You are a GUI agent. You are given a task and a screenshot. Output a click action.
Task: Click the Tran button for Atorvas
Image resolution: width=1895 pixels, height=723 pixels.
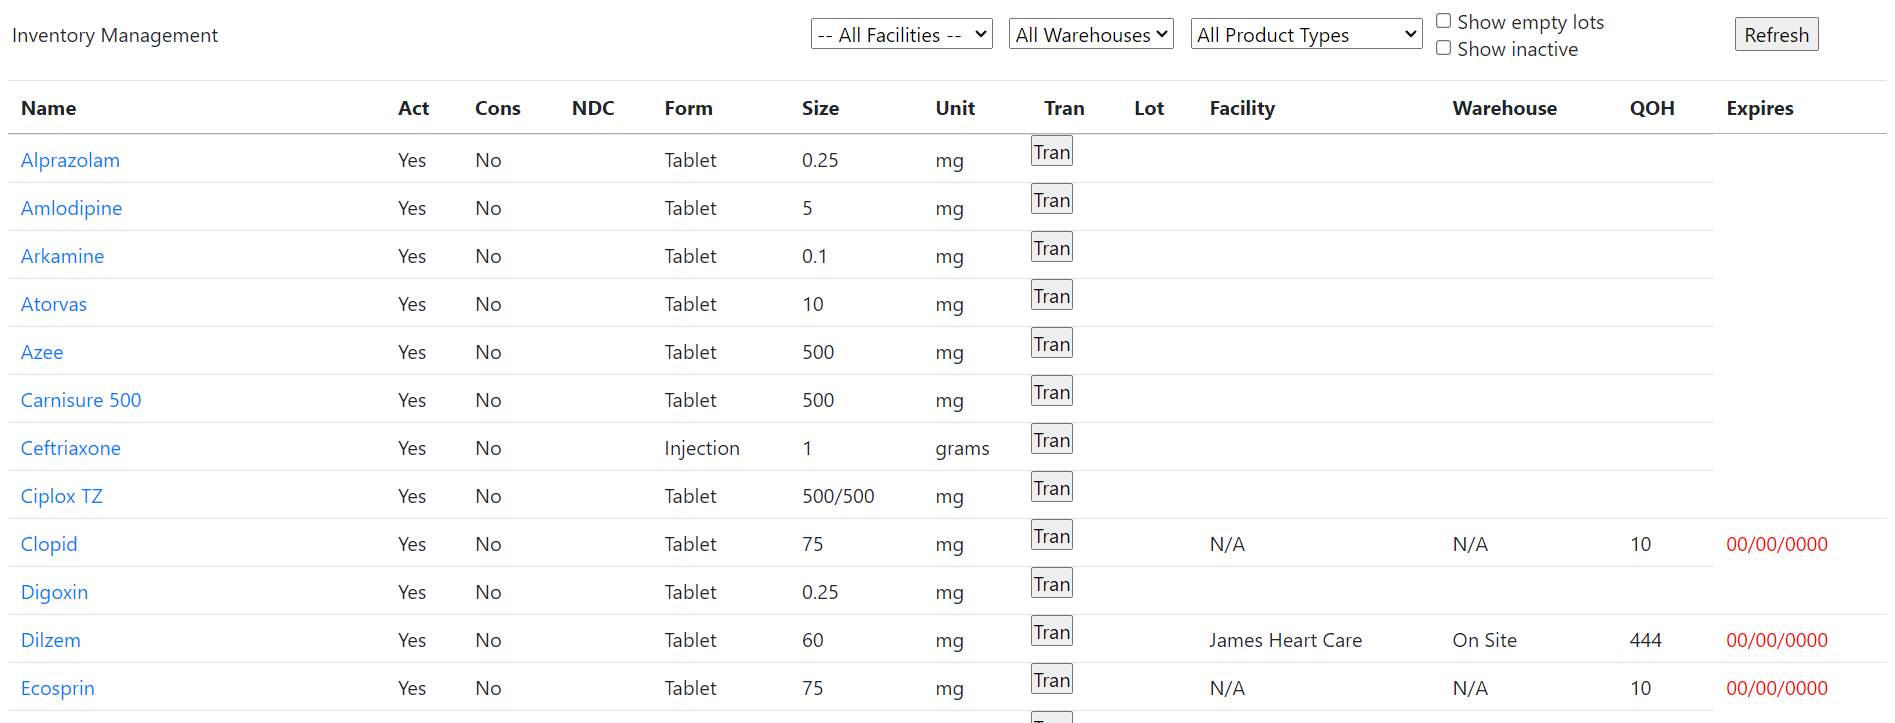[1052, 296]
